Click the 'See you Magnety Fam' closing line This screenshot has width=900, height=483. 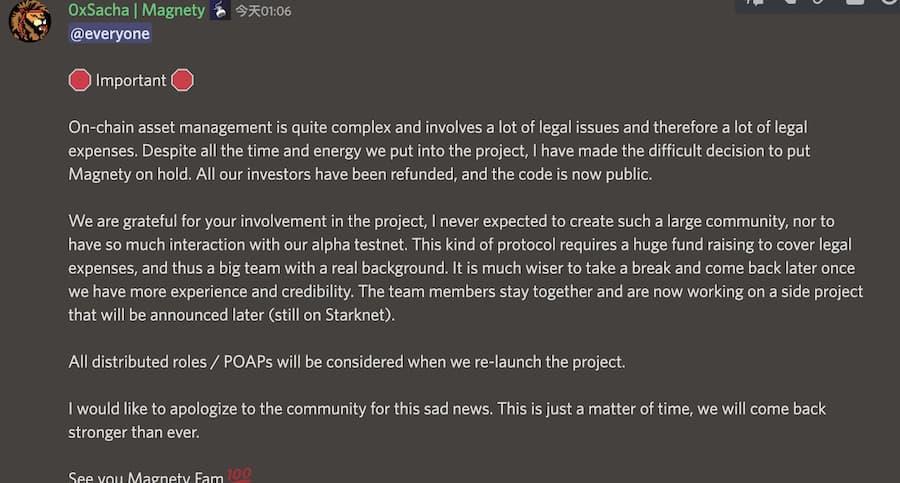145,477
